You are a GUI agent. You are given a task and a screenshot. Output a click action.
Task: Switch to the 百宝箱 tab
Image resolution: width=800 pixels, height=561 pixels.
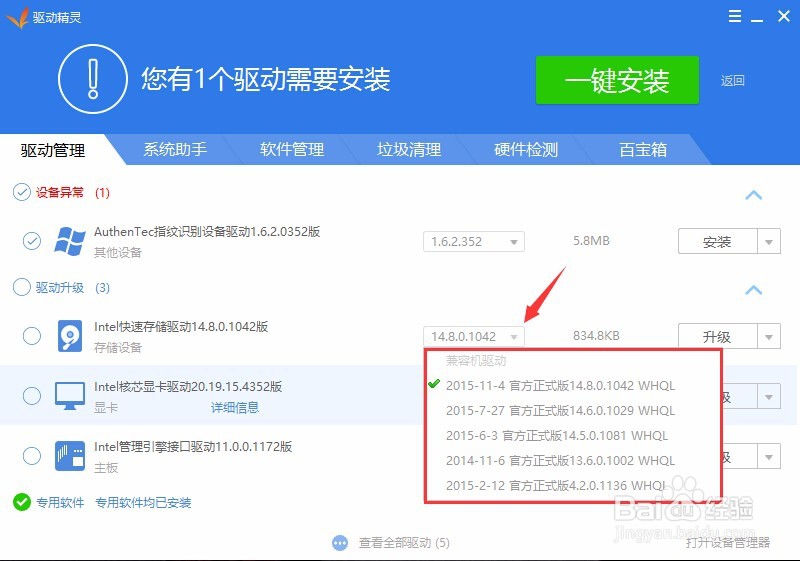[x=643, y=149]
